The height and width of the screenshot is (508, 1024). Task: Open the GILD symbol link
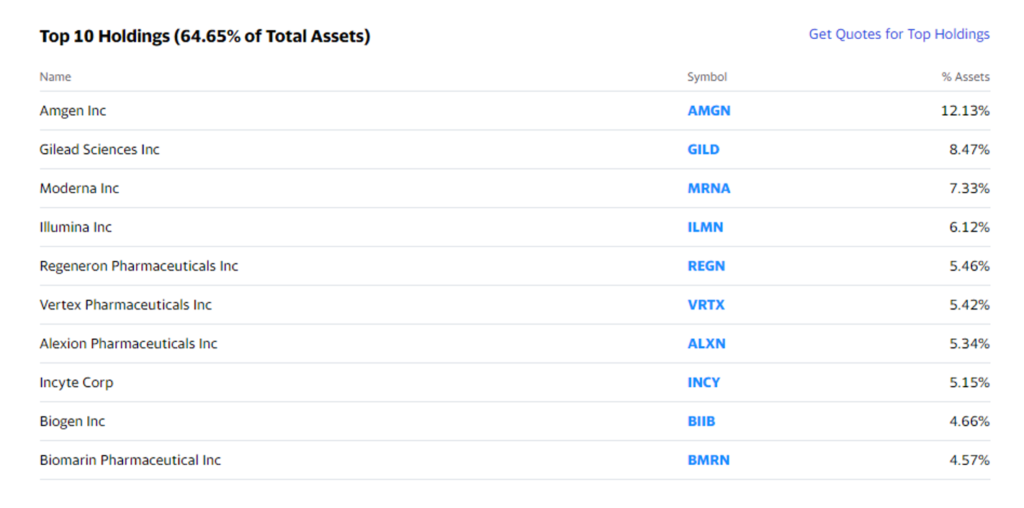click(x=703, y=150)
